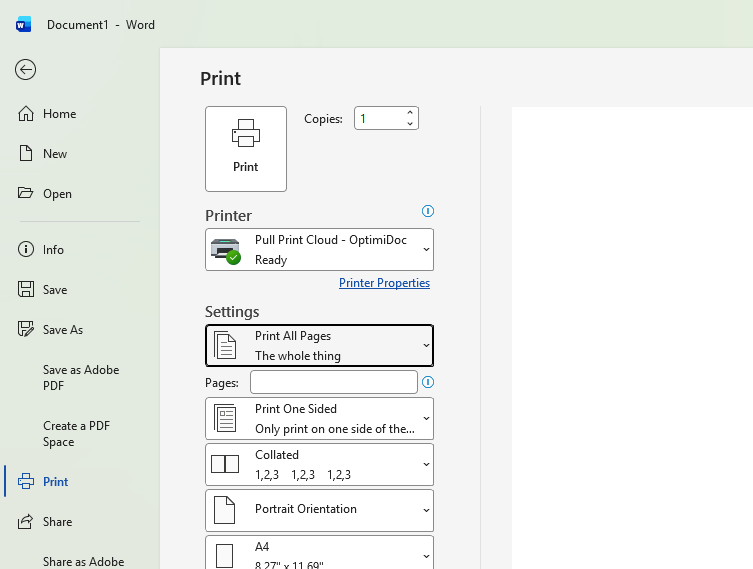This screenshot has height=569, width=753.
Task: Click the New document icon
Action: coord(27,154)
